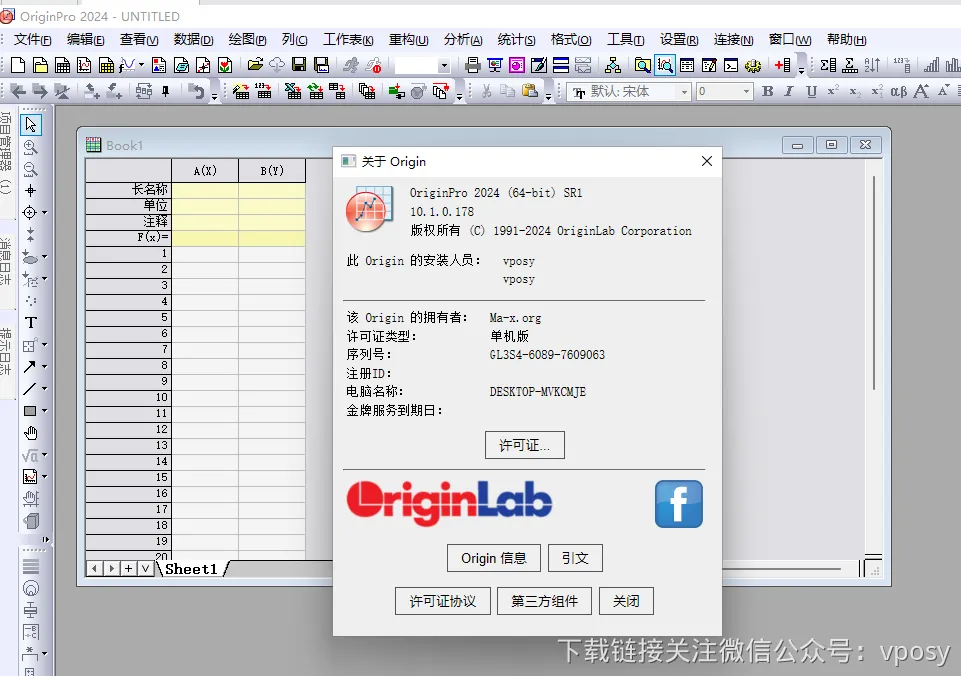Expand the Data Reader tool dropdown arrow
Screen dimensions: 961x676
click(44, 213)
